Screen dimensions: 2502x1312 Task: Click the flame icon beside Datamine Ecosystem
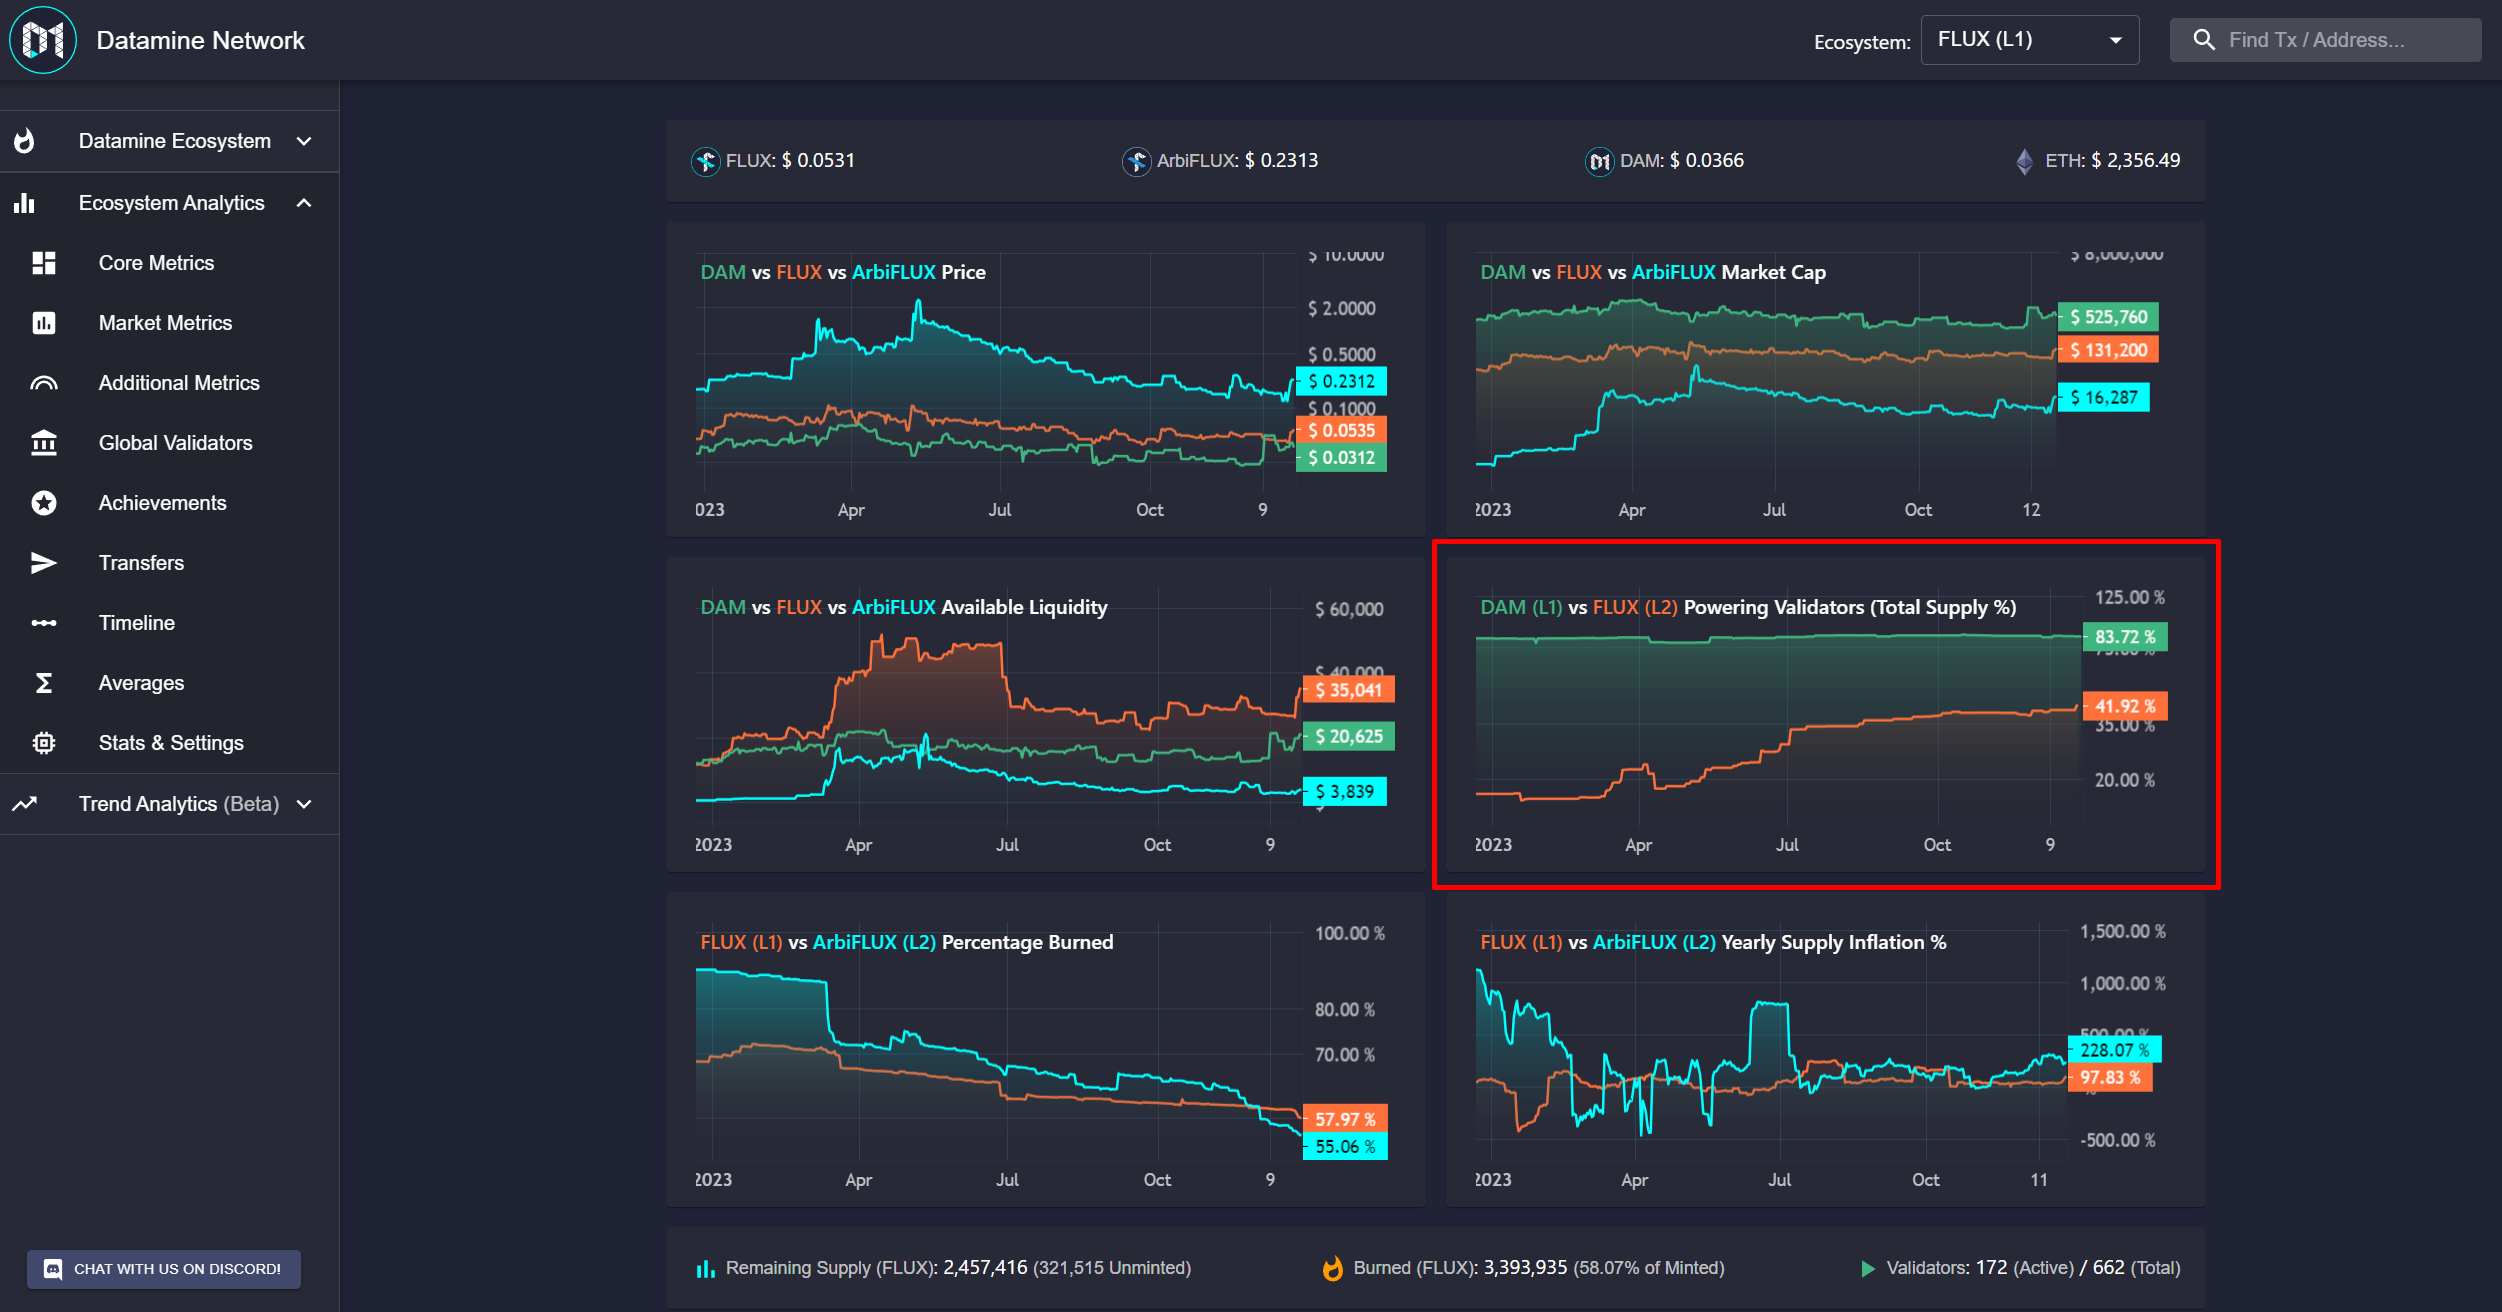point(25,141)
